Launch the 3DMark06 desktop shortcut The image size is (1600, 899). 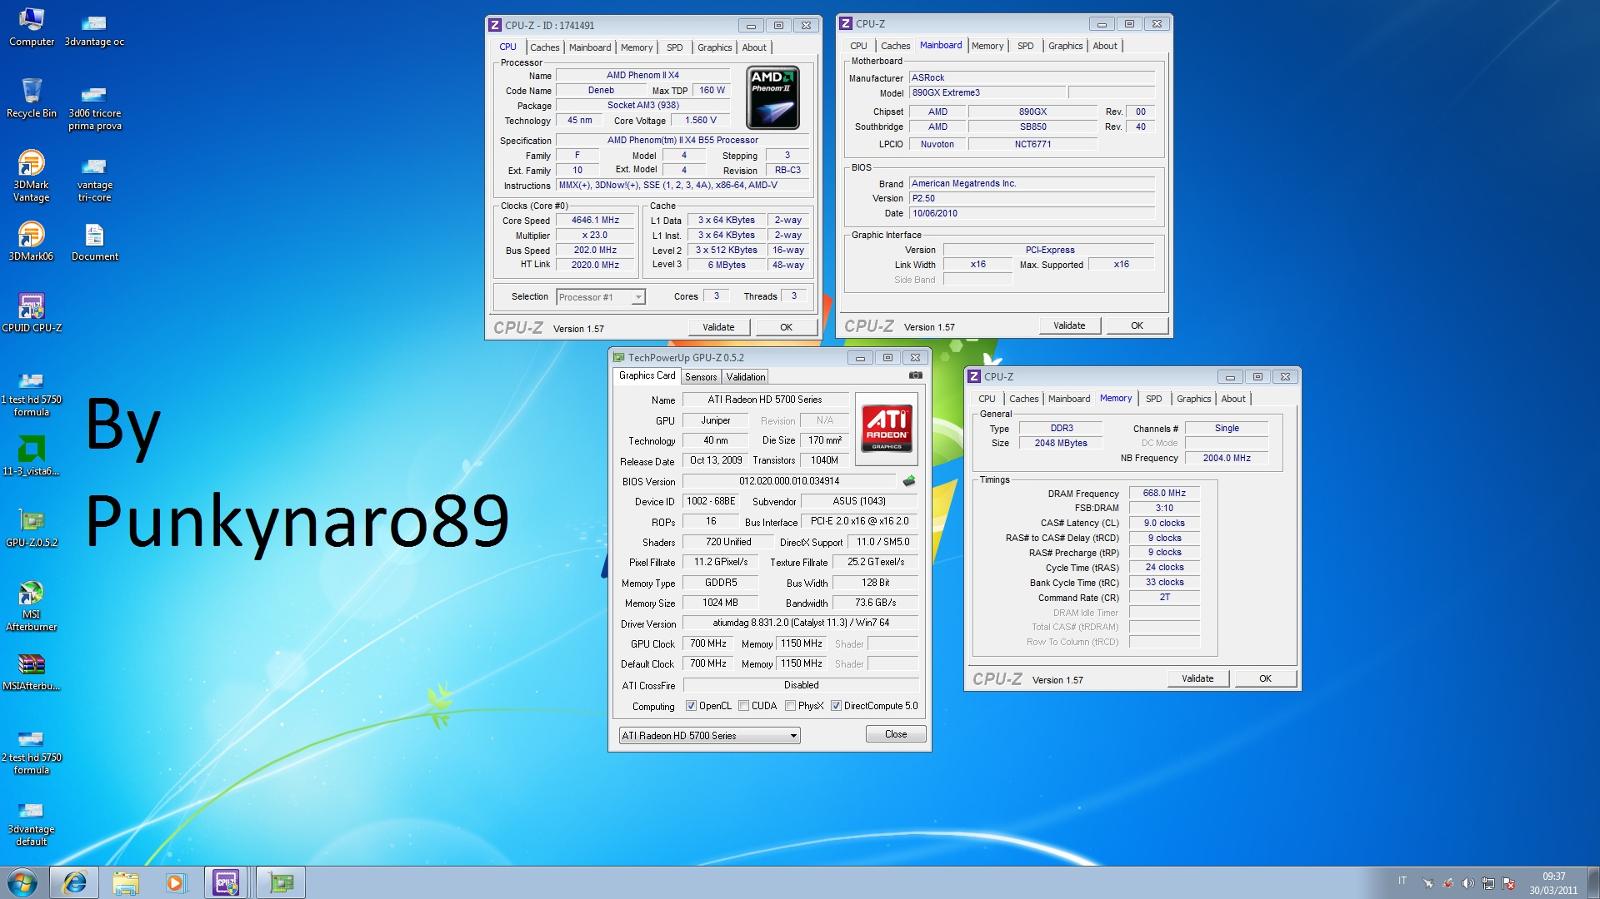point(31,241)
